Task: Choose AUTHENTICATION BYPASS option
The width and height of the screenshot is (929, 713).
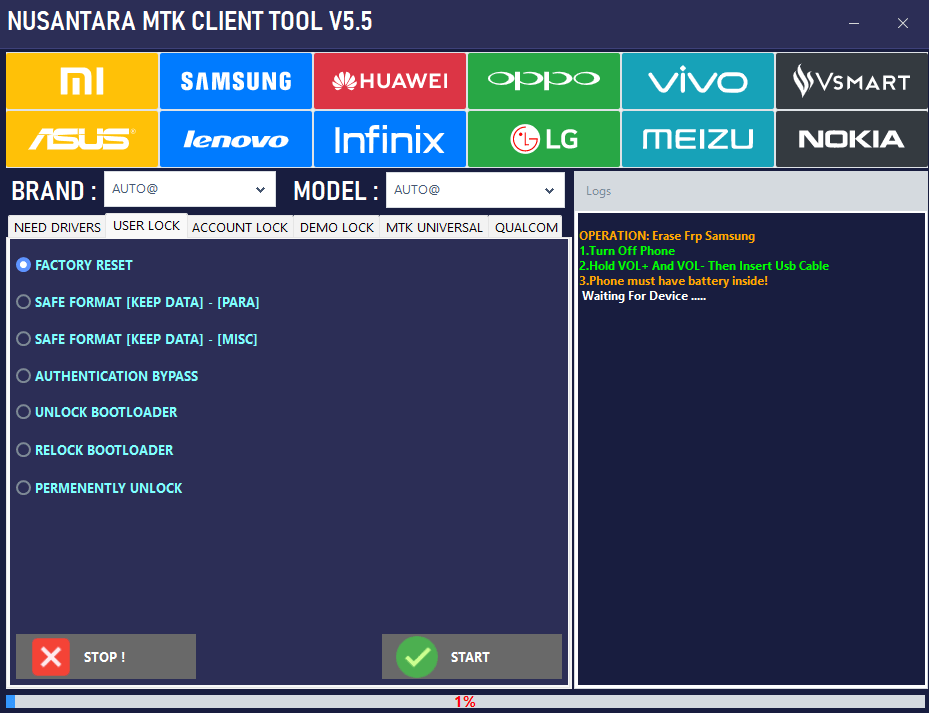Action: coord(22,376)
